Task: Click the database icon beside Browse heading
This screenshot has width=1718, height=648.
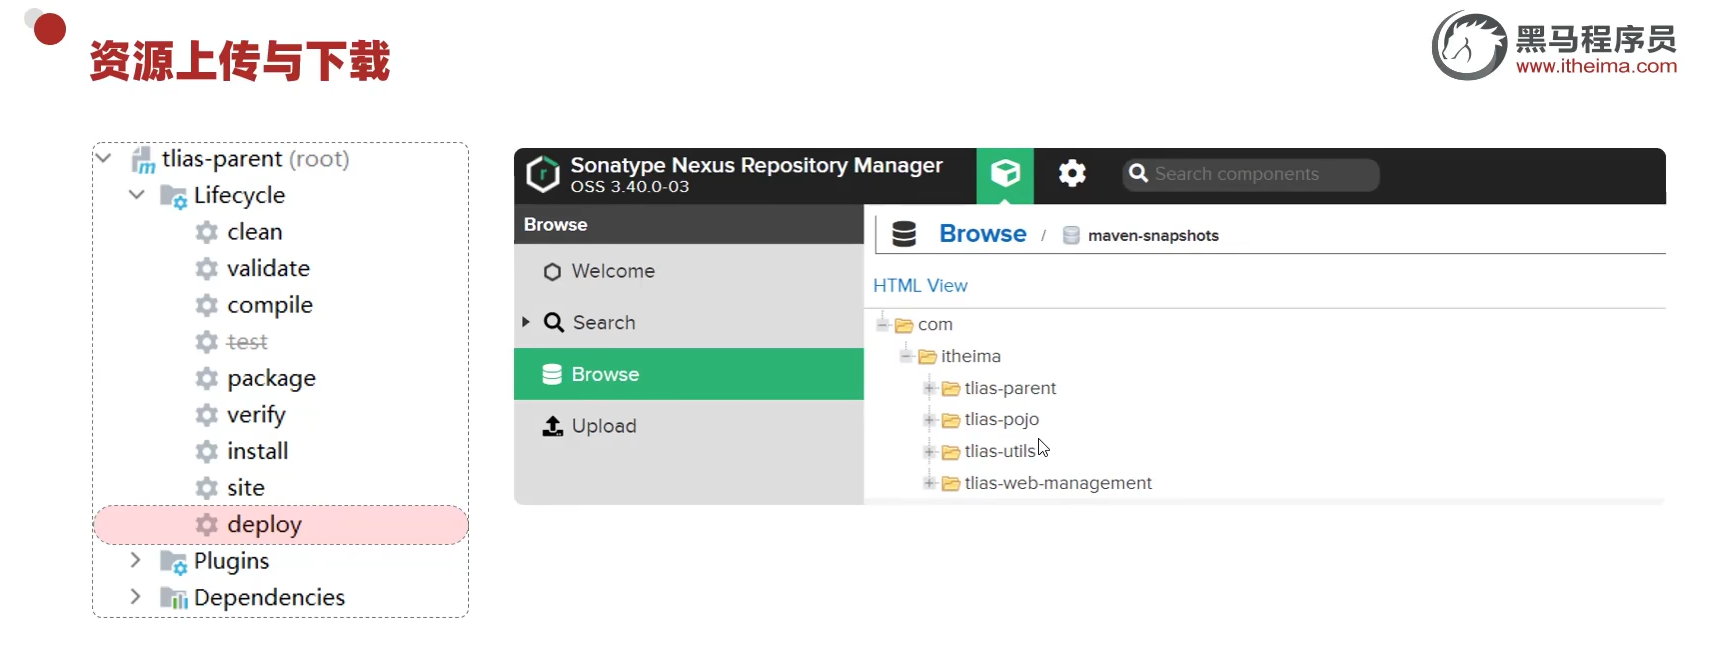Action: pyautogui.click(x=904, y=234)
